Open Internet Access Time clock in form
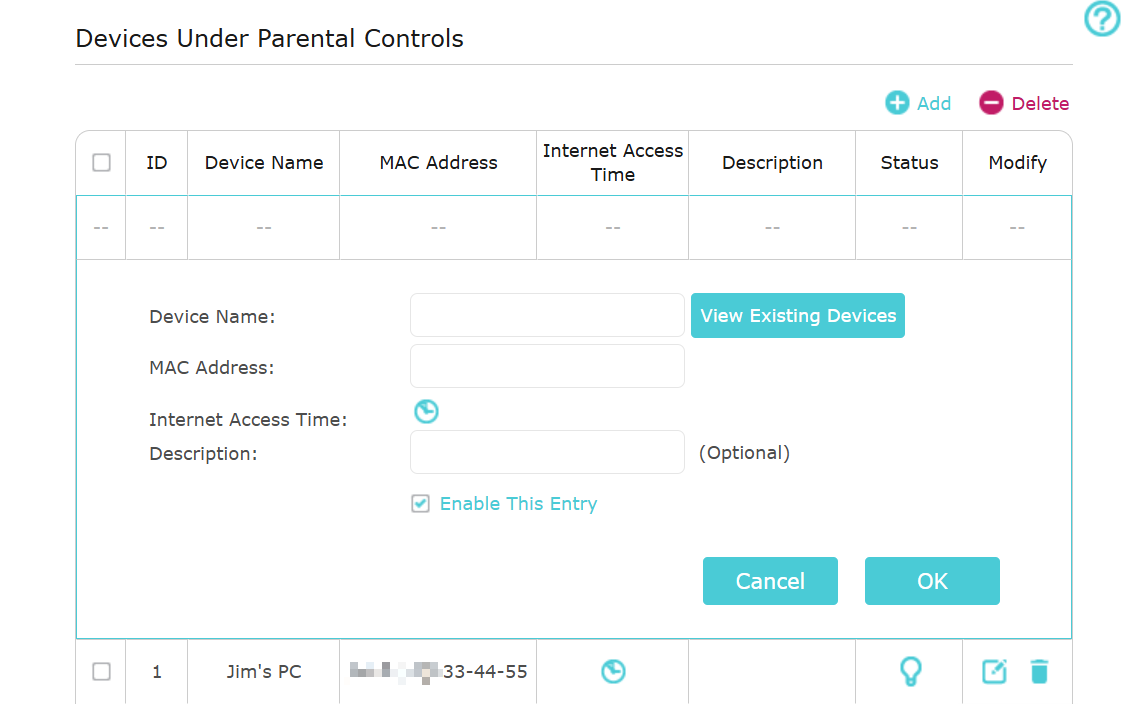This screenshot has width=1147, height=704. pyautogui.click(x=427, y=411)
